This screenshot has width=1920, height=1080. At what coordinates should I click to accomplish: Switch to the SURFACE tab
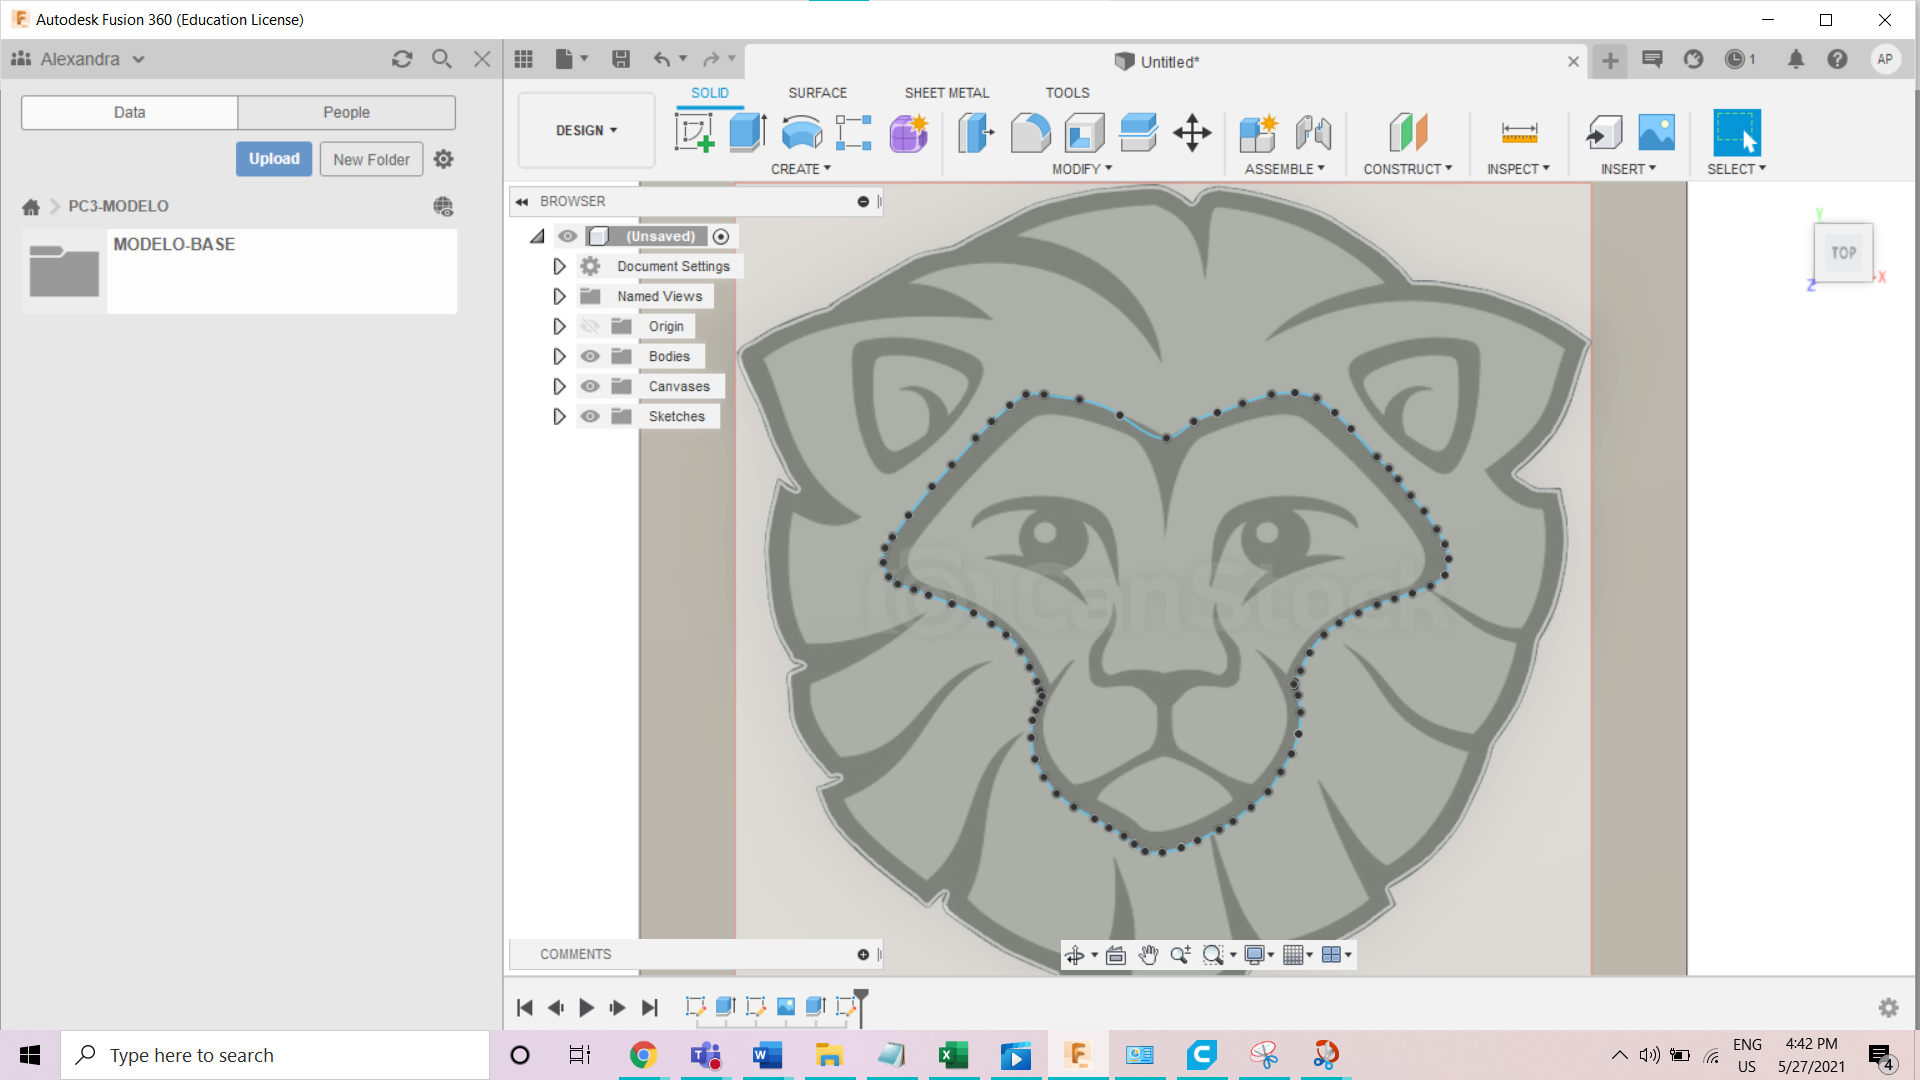pos(817,93)
